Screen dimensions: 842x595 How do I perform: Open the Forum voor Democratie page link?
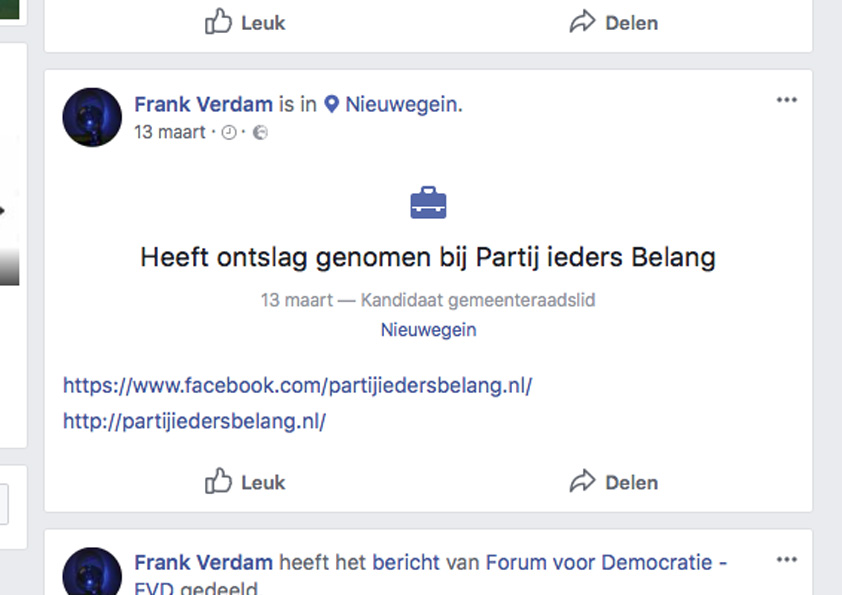point(606,563)
